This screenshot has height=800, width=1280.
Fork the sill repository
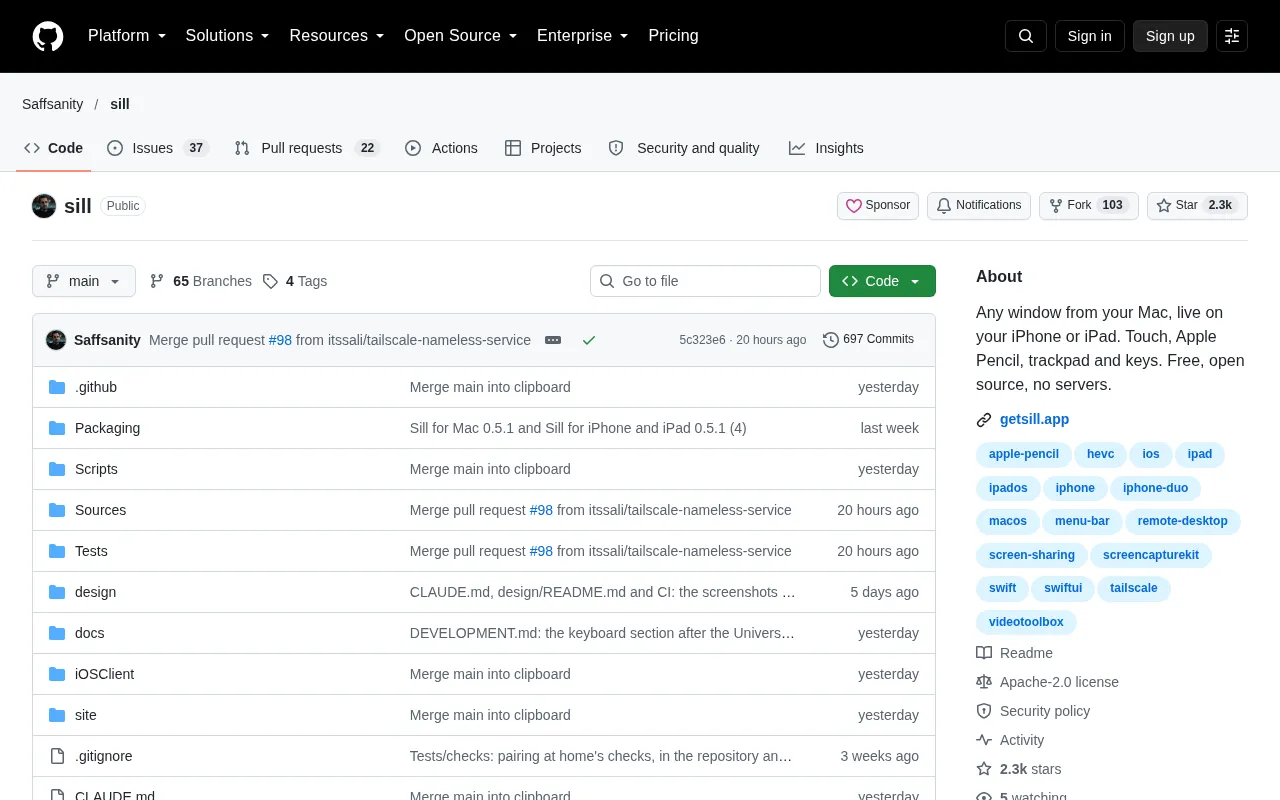click(x=1088, y=206)
